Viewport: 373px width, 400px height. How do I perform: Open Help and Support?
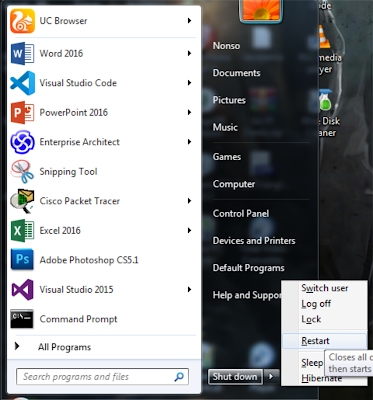pyautogui.click(x=247, y=295)
